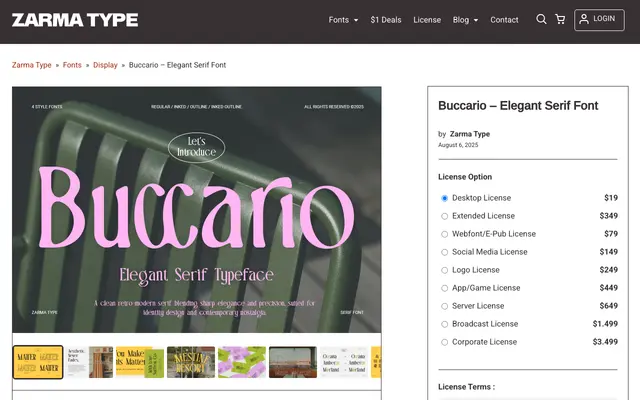
Task: Select the Oceana Amberto Morland thumbnail
Action: pos(344,362)
